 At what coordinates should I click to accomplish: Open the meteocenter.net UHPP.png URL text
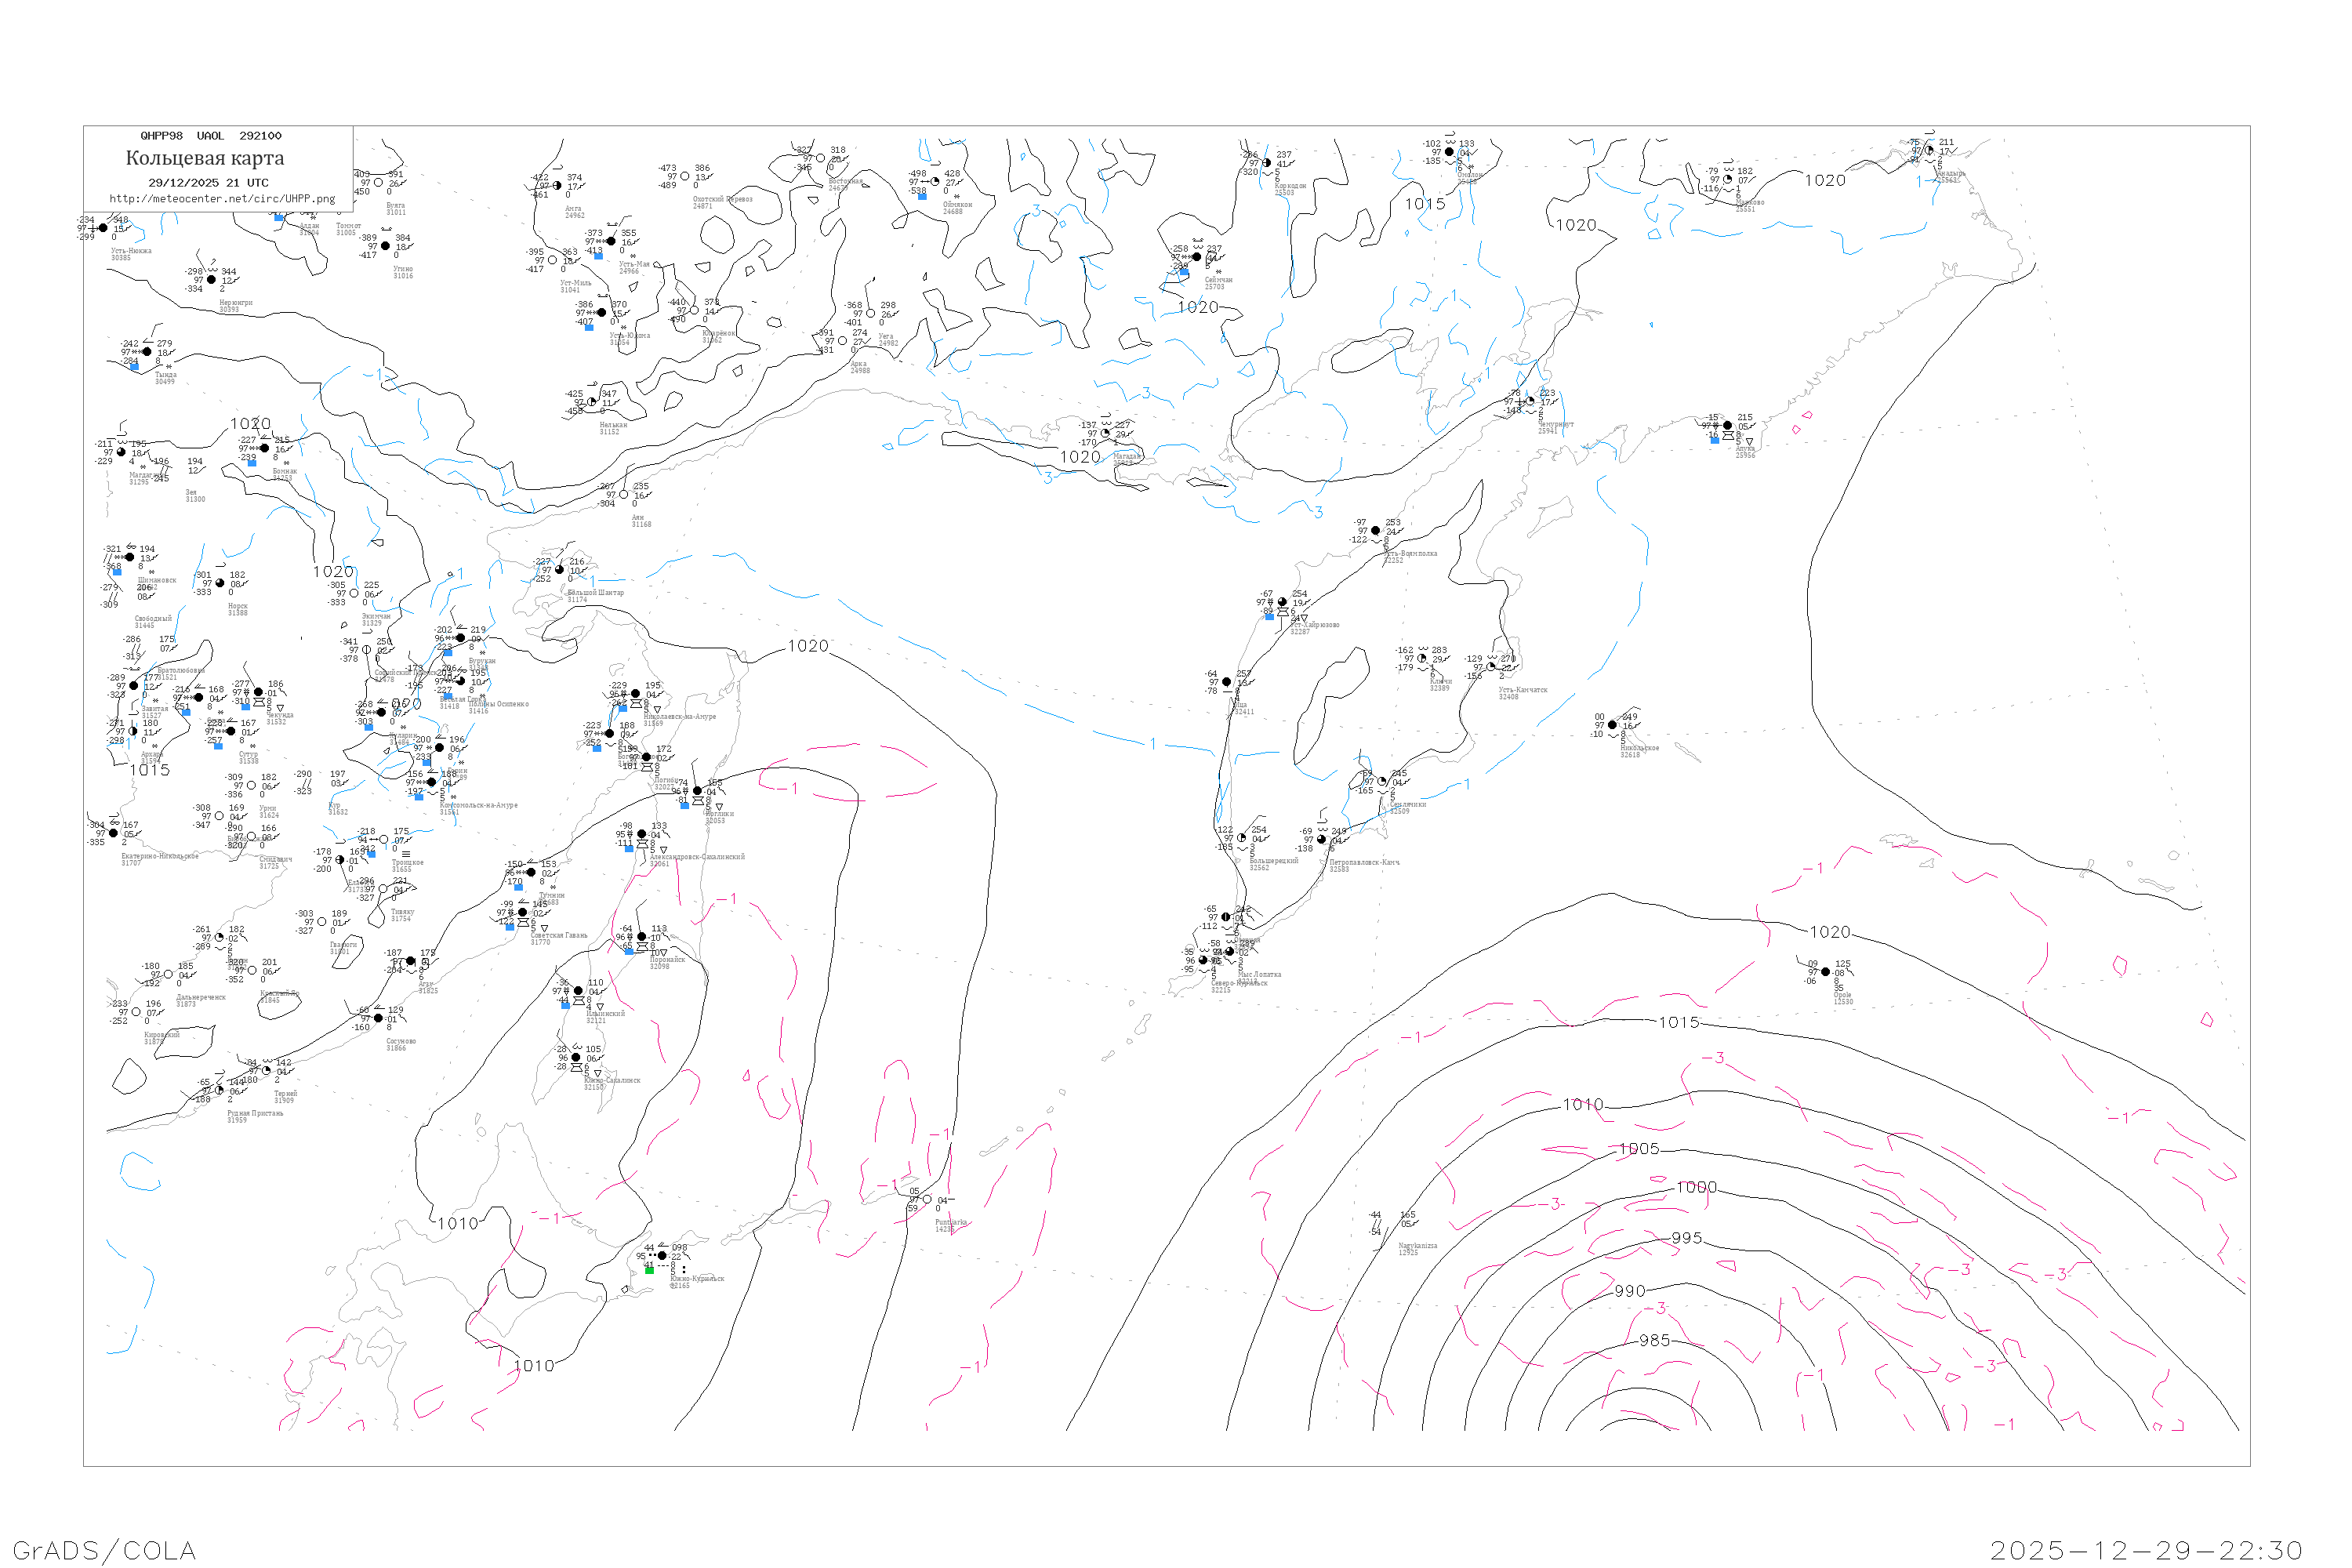click(x=222, y=199)
